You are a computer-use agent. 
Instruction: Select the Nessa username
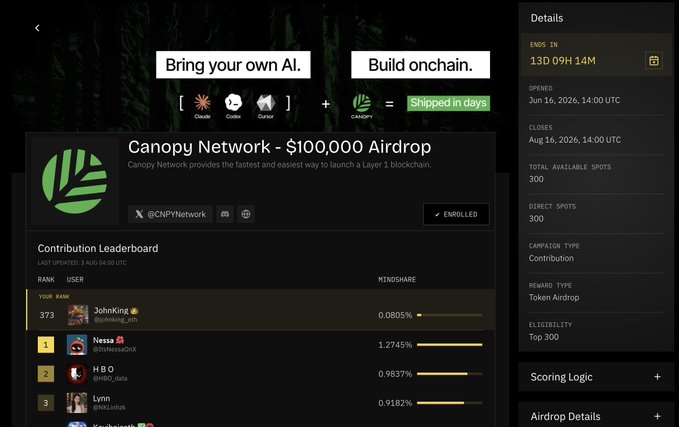103,340
